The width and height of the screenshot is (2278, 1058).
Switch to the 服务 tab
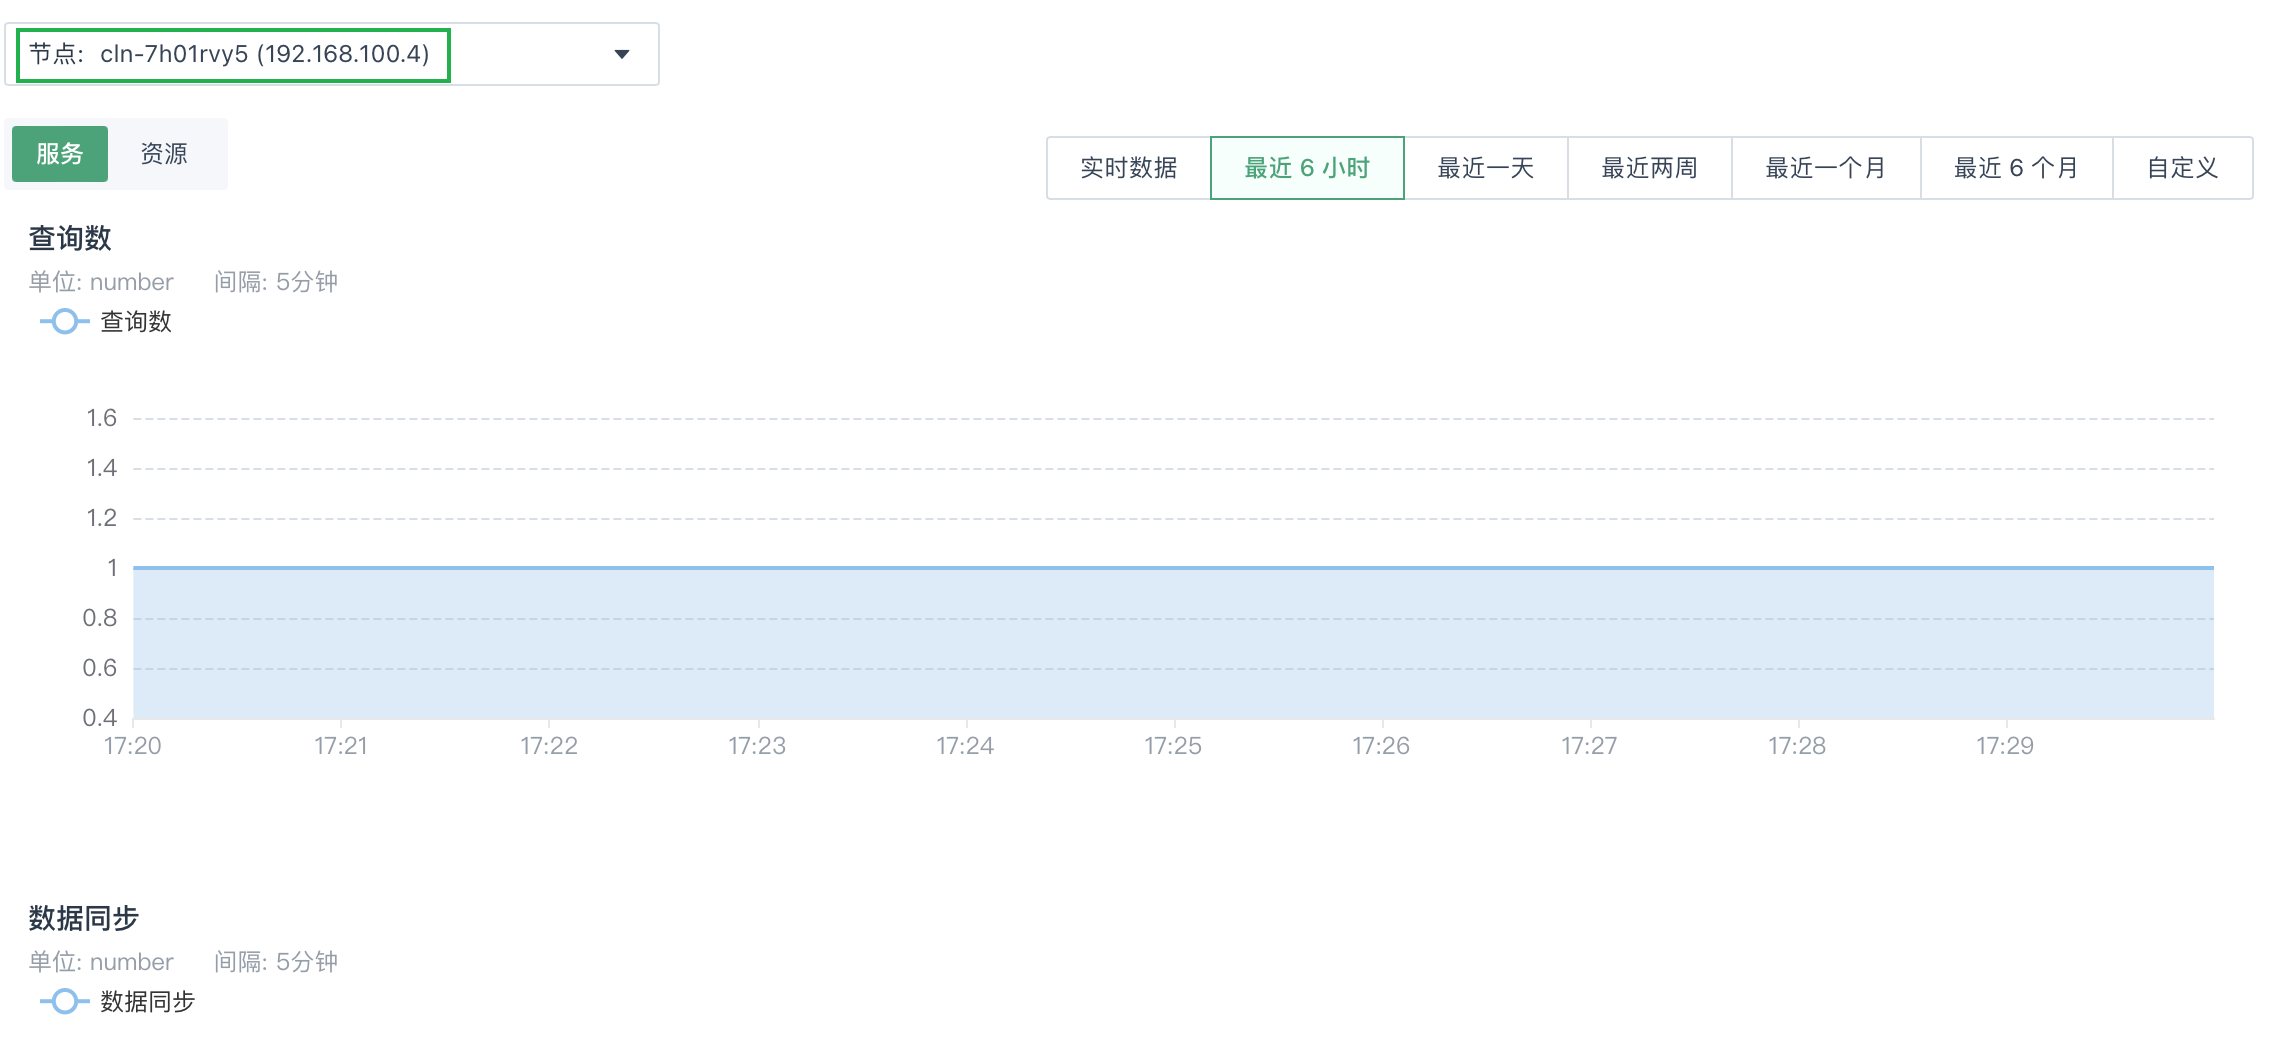click(59, 153)
